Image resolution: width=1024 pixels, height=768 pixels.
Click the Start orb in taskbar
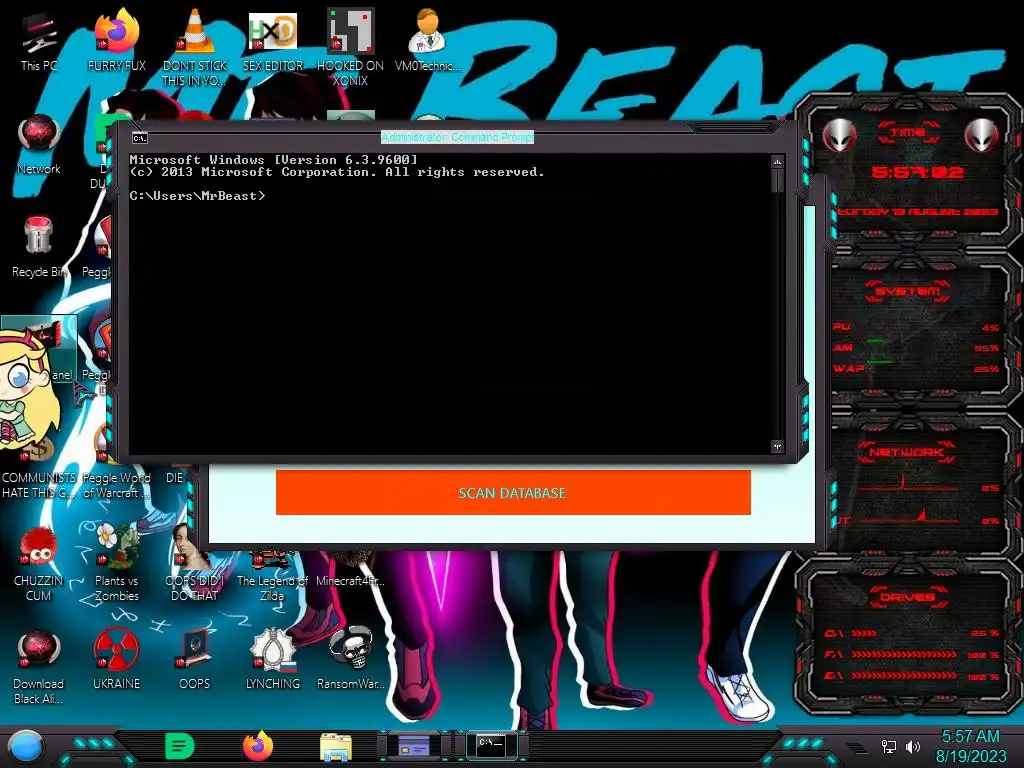[26, 746]
